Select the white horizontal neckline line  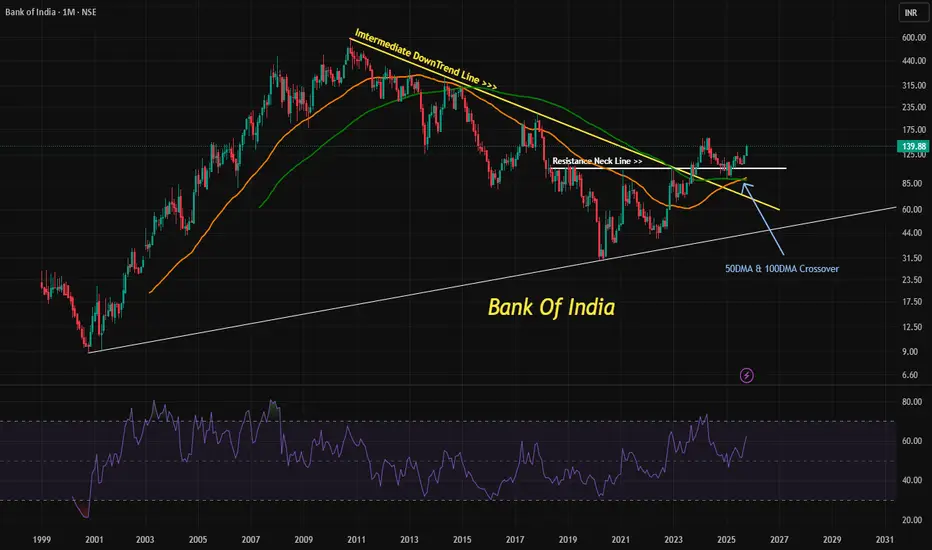(668, 168)
